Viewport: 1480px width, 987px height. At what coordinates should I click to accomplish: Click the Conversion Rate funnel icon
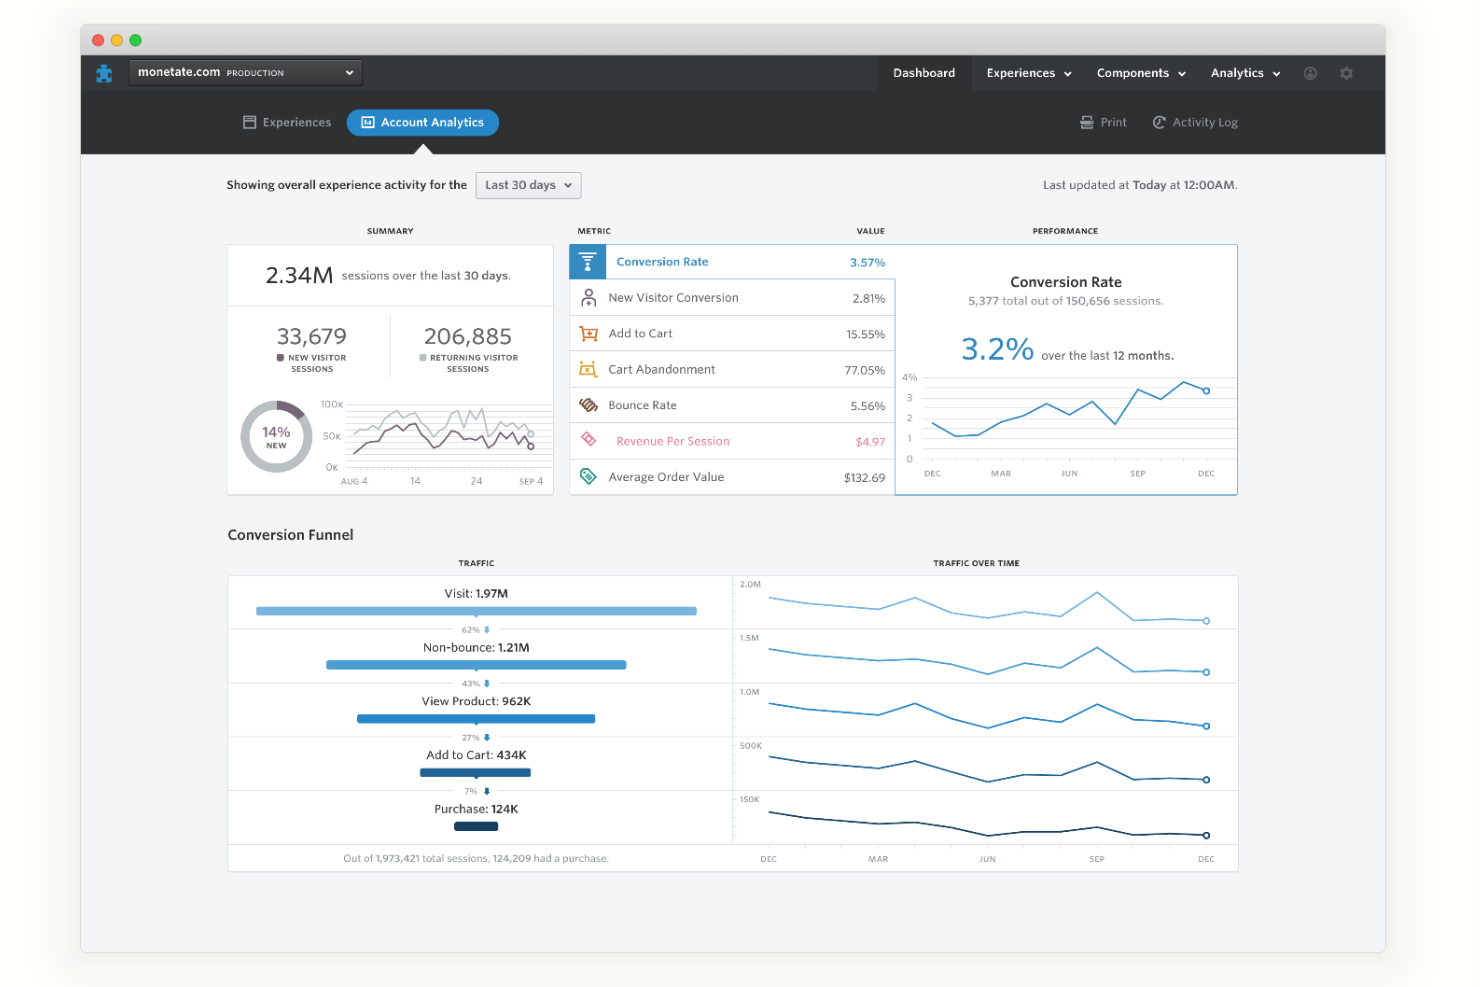(x=588, y=262)
